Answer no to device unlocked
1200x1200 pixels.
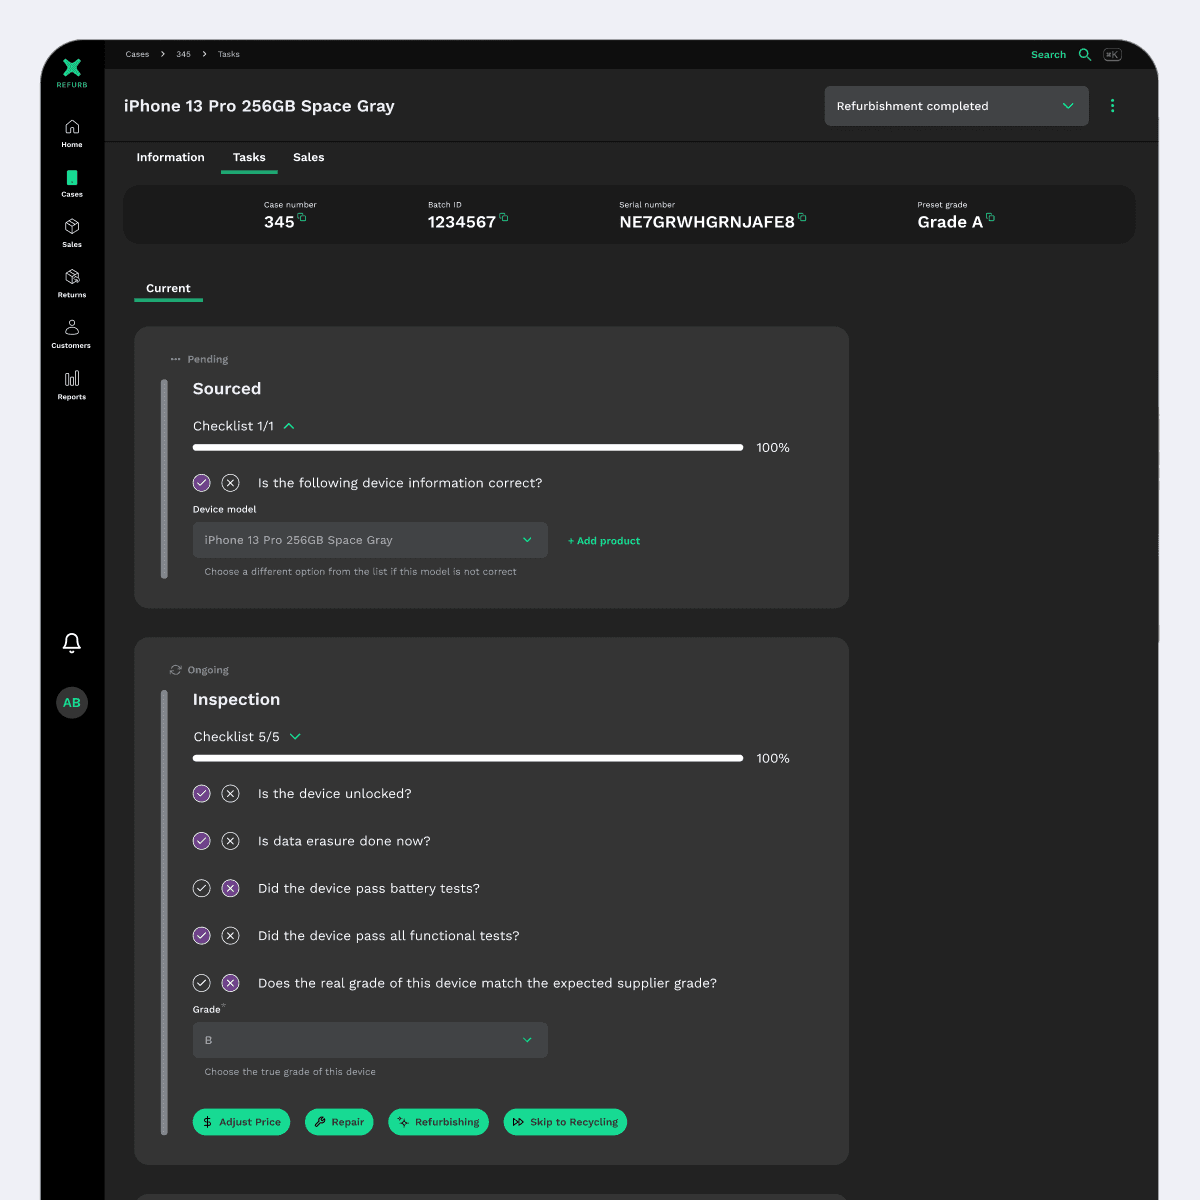(231, 794)
